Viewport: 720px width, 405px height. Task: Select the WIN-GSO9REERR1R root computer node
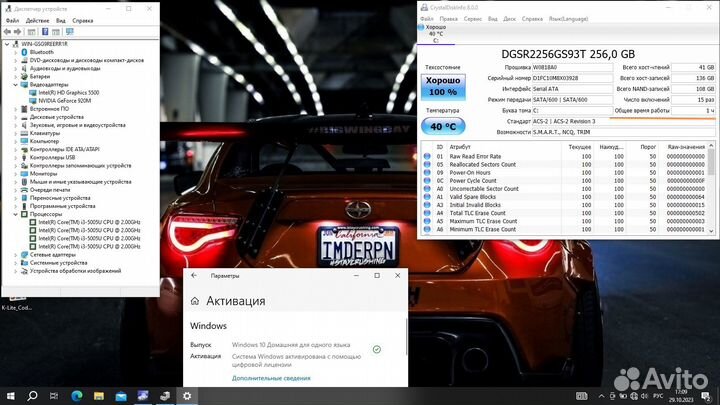44,44
